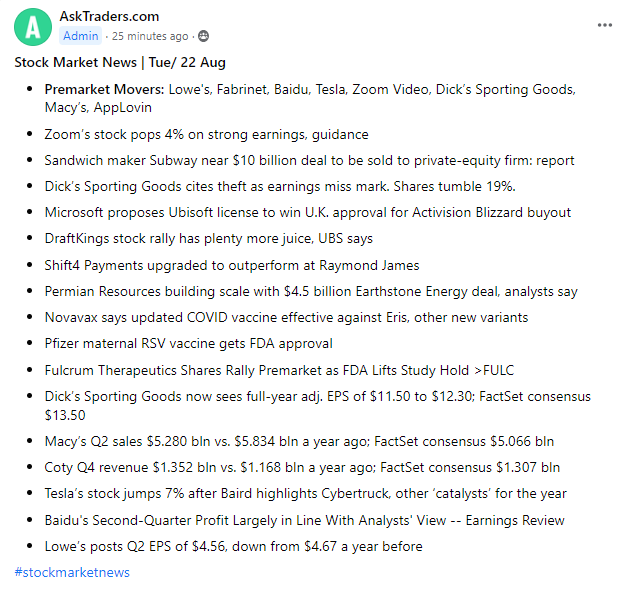
Task: Click the Dick's Sporting Goods theft headline
Action: click(279, 186)
